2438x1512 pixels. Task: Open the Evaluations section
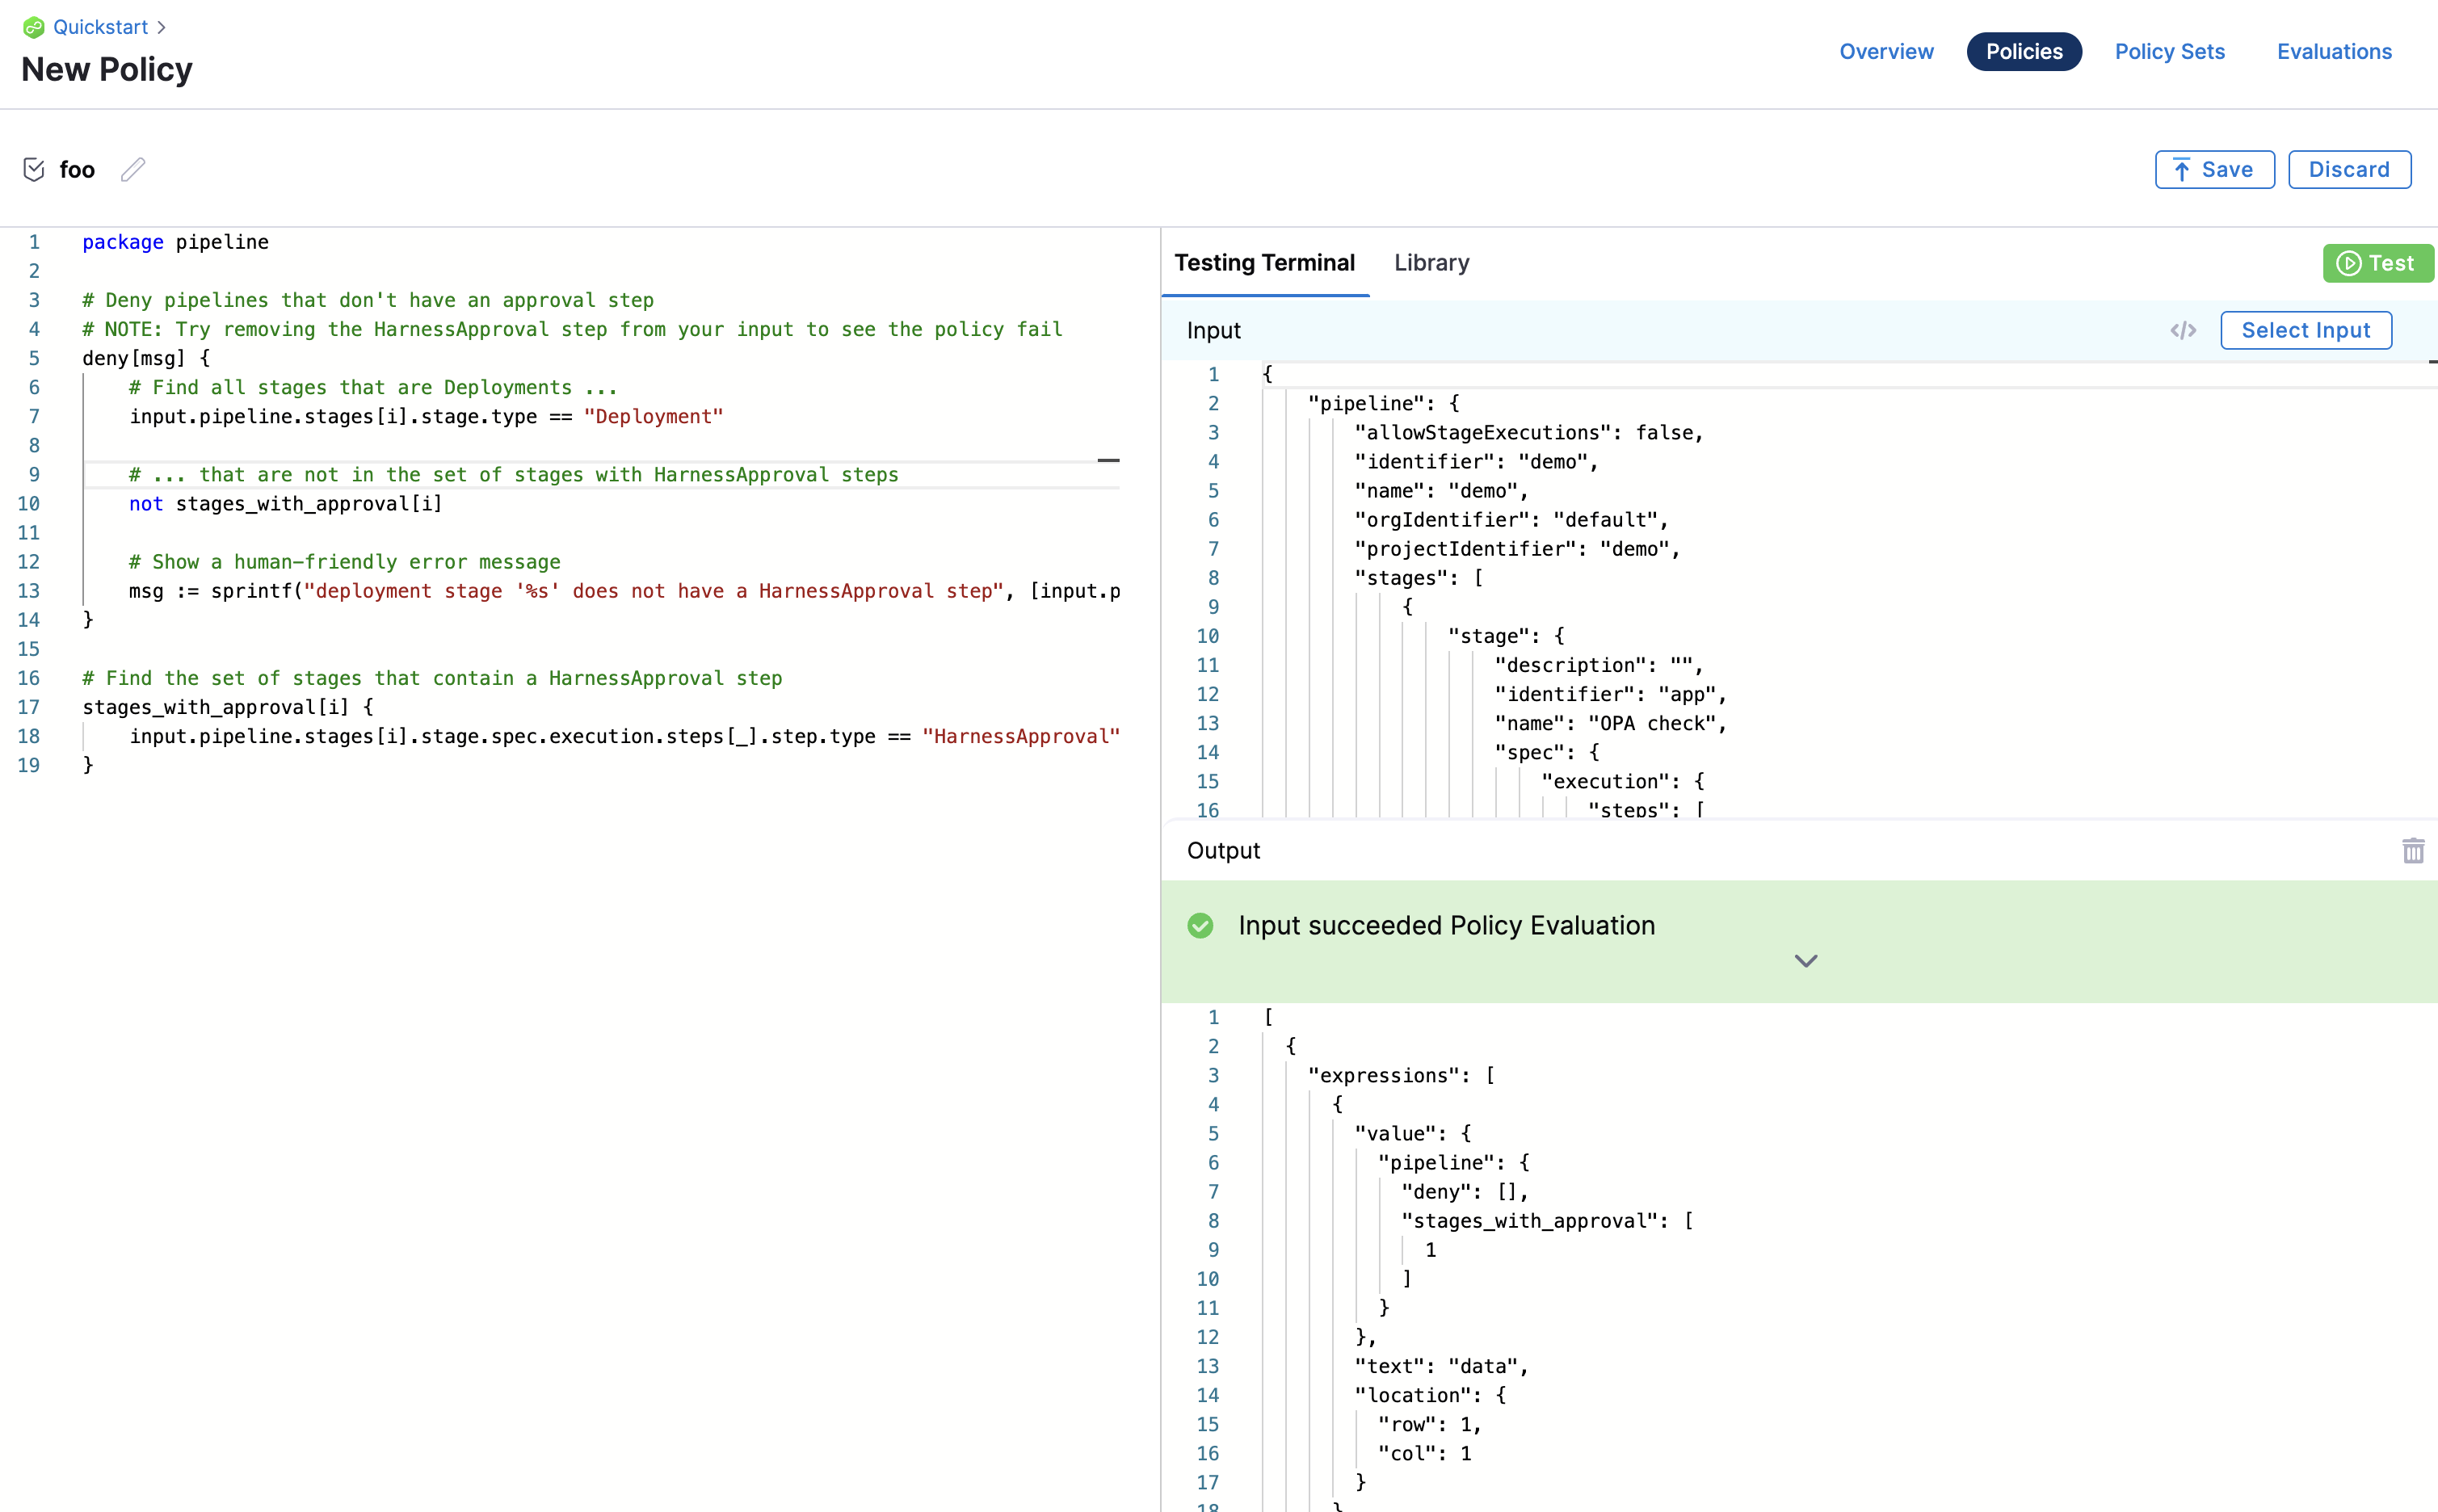pos(2334,51)
